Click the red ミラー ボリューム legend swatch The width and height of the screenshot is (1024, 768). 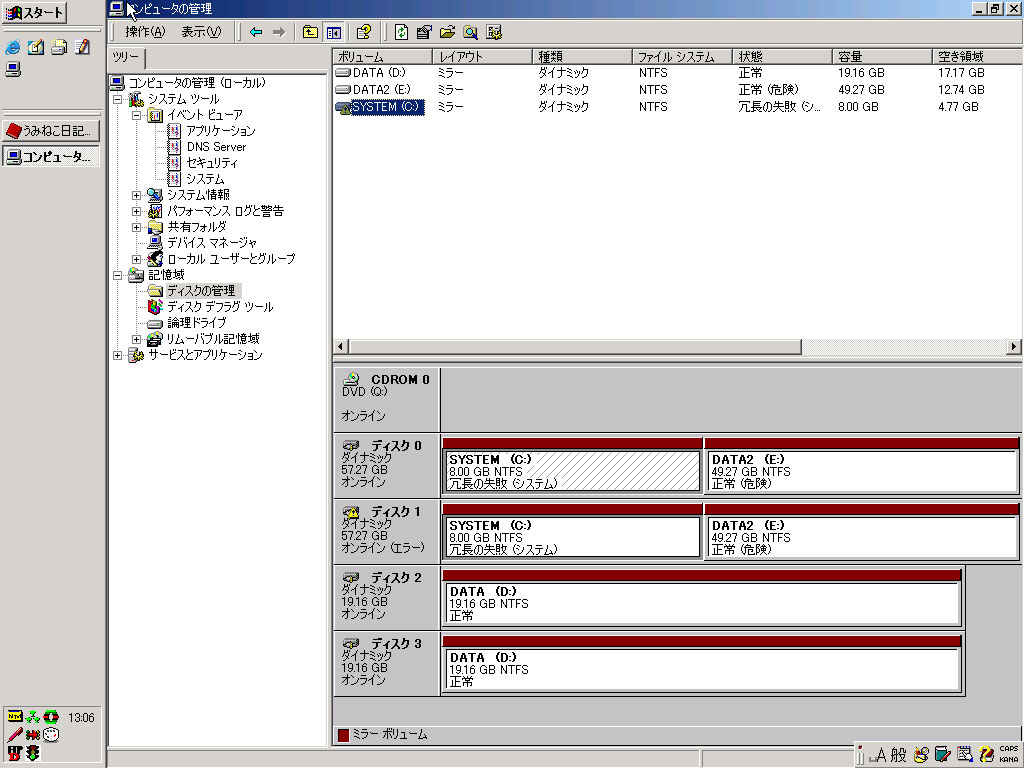coord(344,735)
